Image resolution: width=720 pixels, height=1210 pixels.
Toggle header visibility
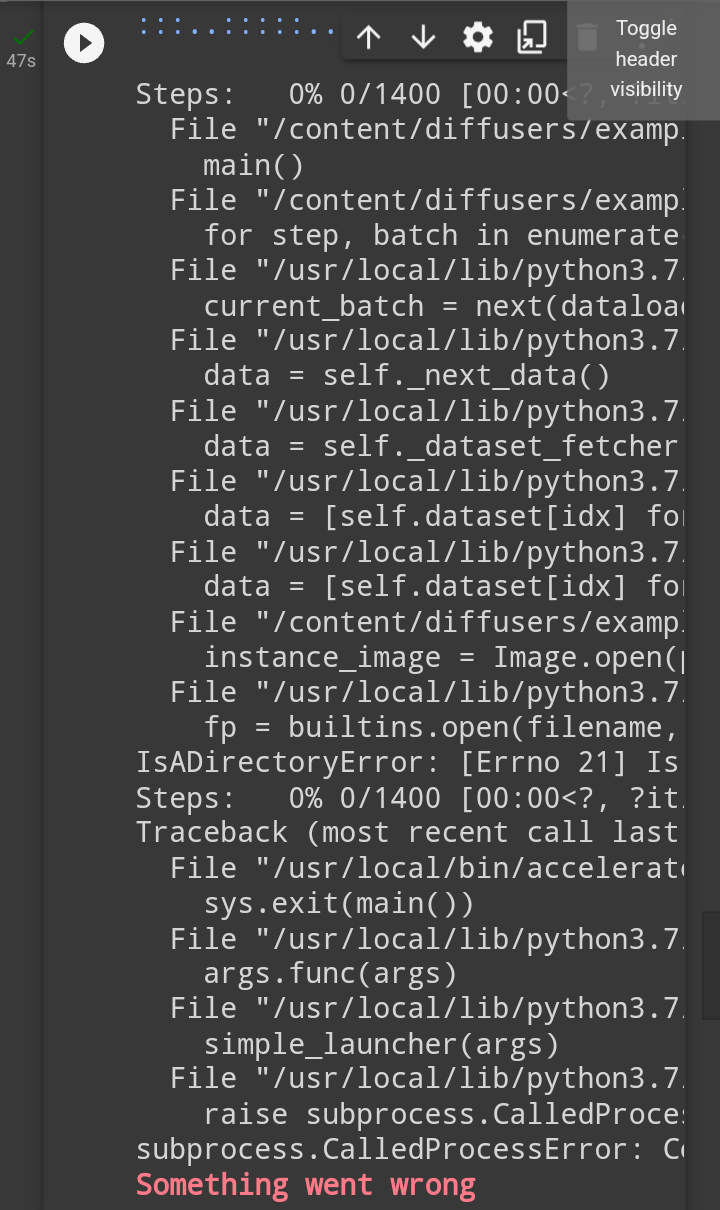(645, 58)
